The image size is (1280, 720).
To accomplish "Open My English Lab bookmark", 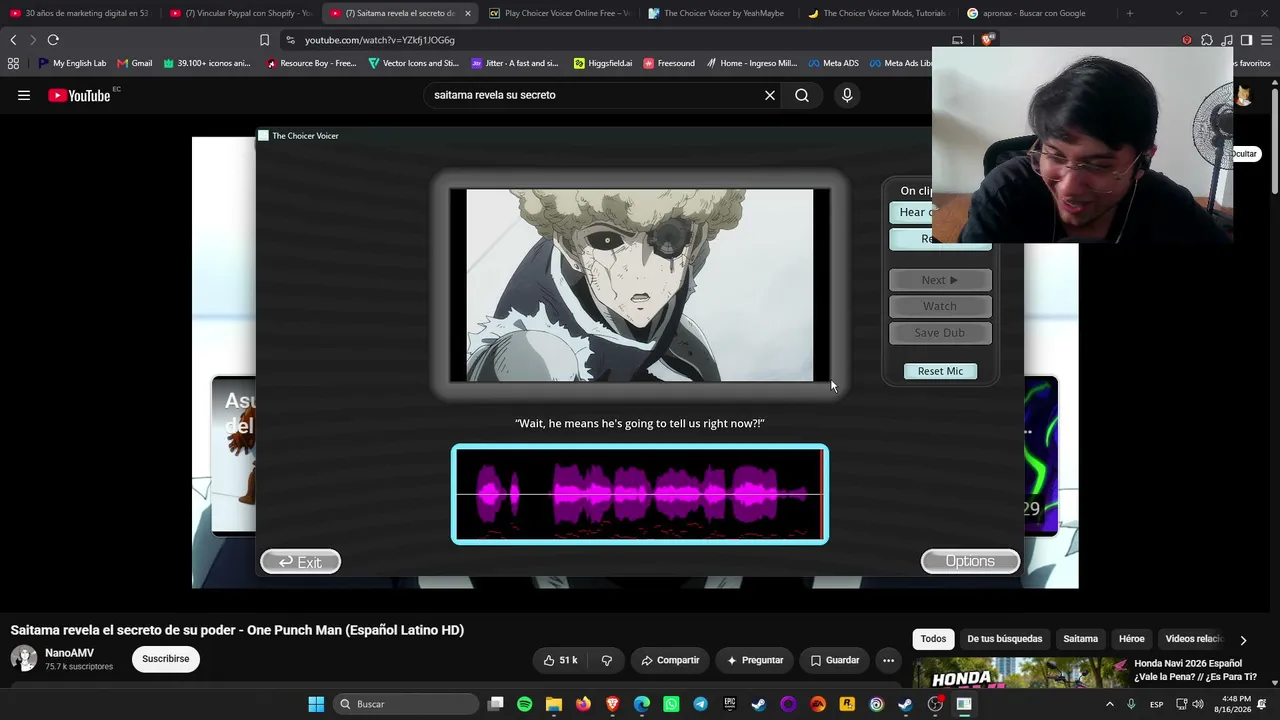I will click(x=72, y=63).
